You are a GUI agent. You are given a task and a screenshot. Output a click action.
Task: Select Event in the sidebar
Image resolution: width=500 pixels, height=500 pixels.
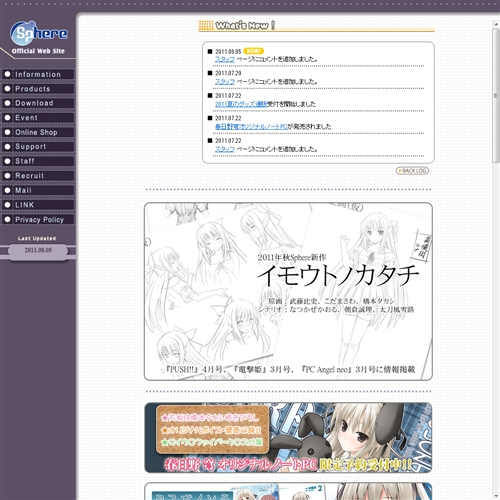click(x=38, y=118)
